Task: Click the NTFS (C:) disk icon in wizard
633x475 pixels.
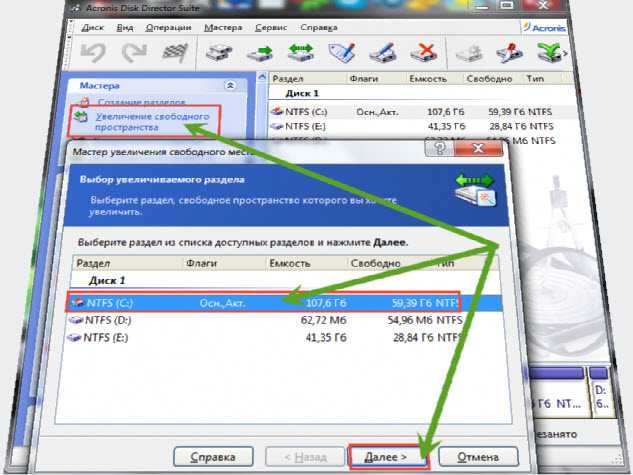Action: click(x=77, y=302)
